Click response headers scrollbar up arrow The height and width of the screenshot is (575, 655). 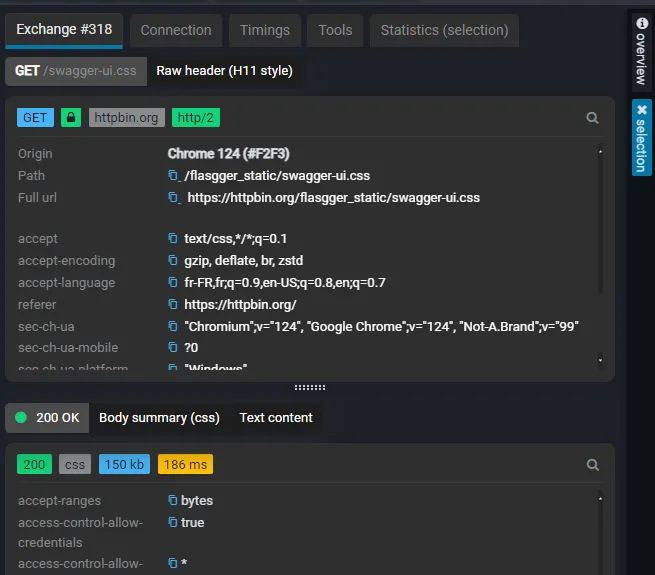coord(600,498)
